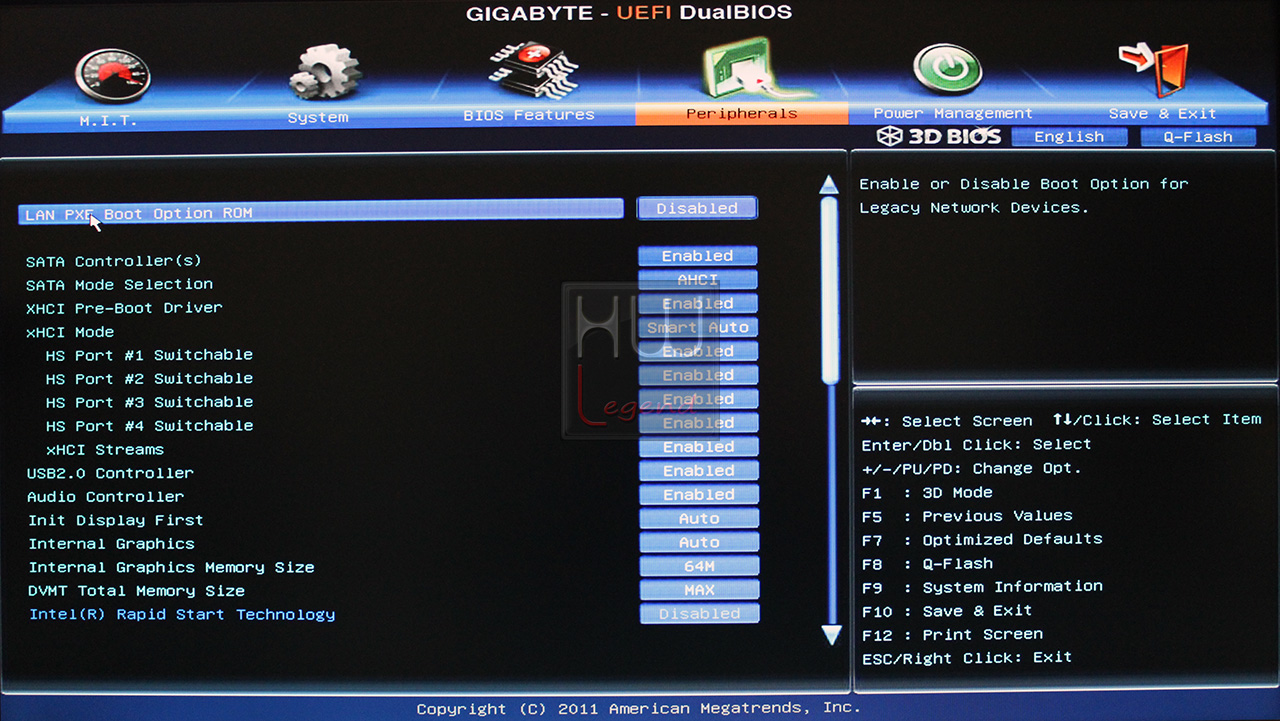Select SATA Mode Selection label
1280x721 pixels.
coord(119,285)
